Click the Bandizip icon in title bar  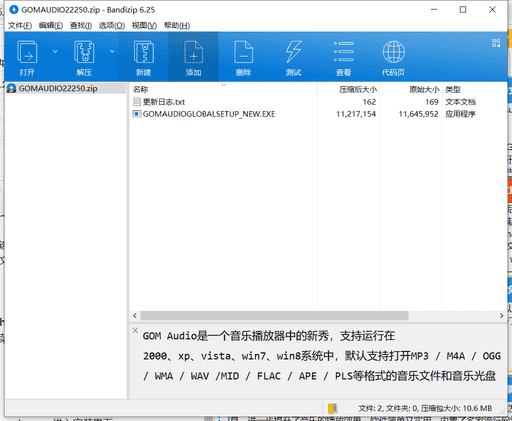click(x=14, y=10)
